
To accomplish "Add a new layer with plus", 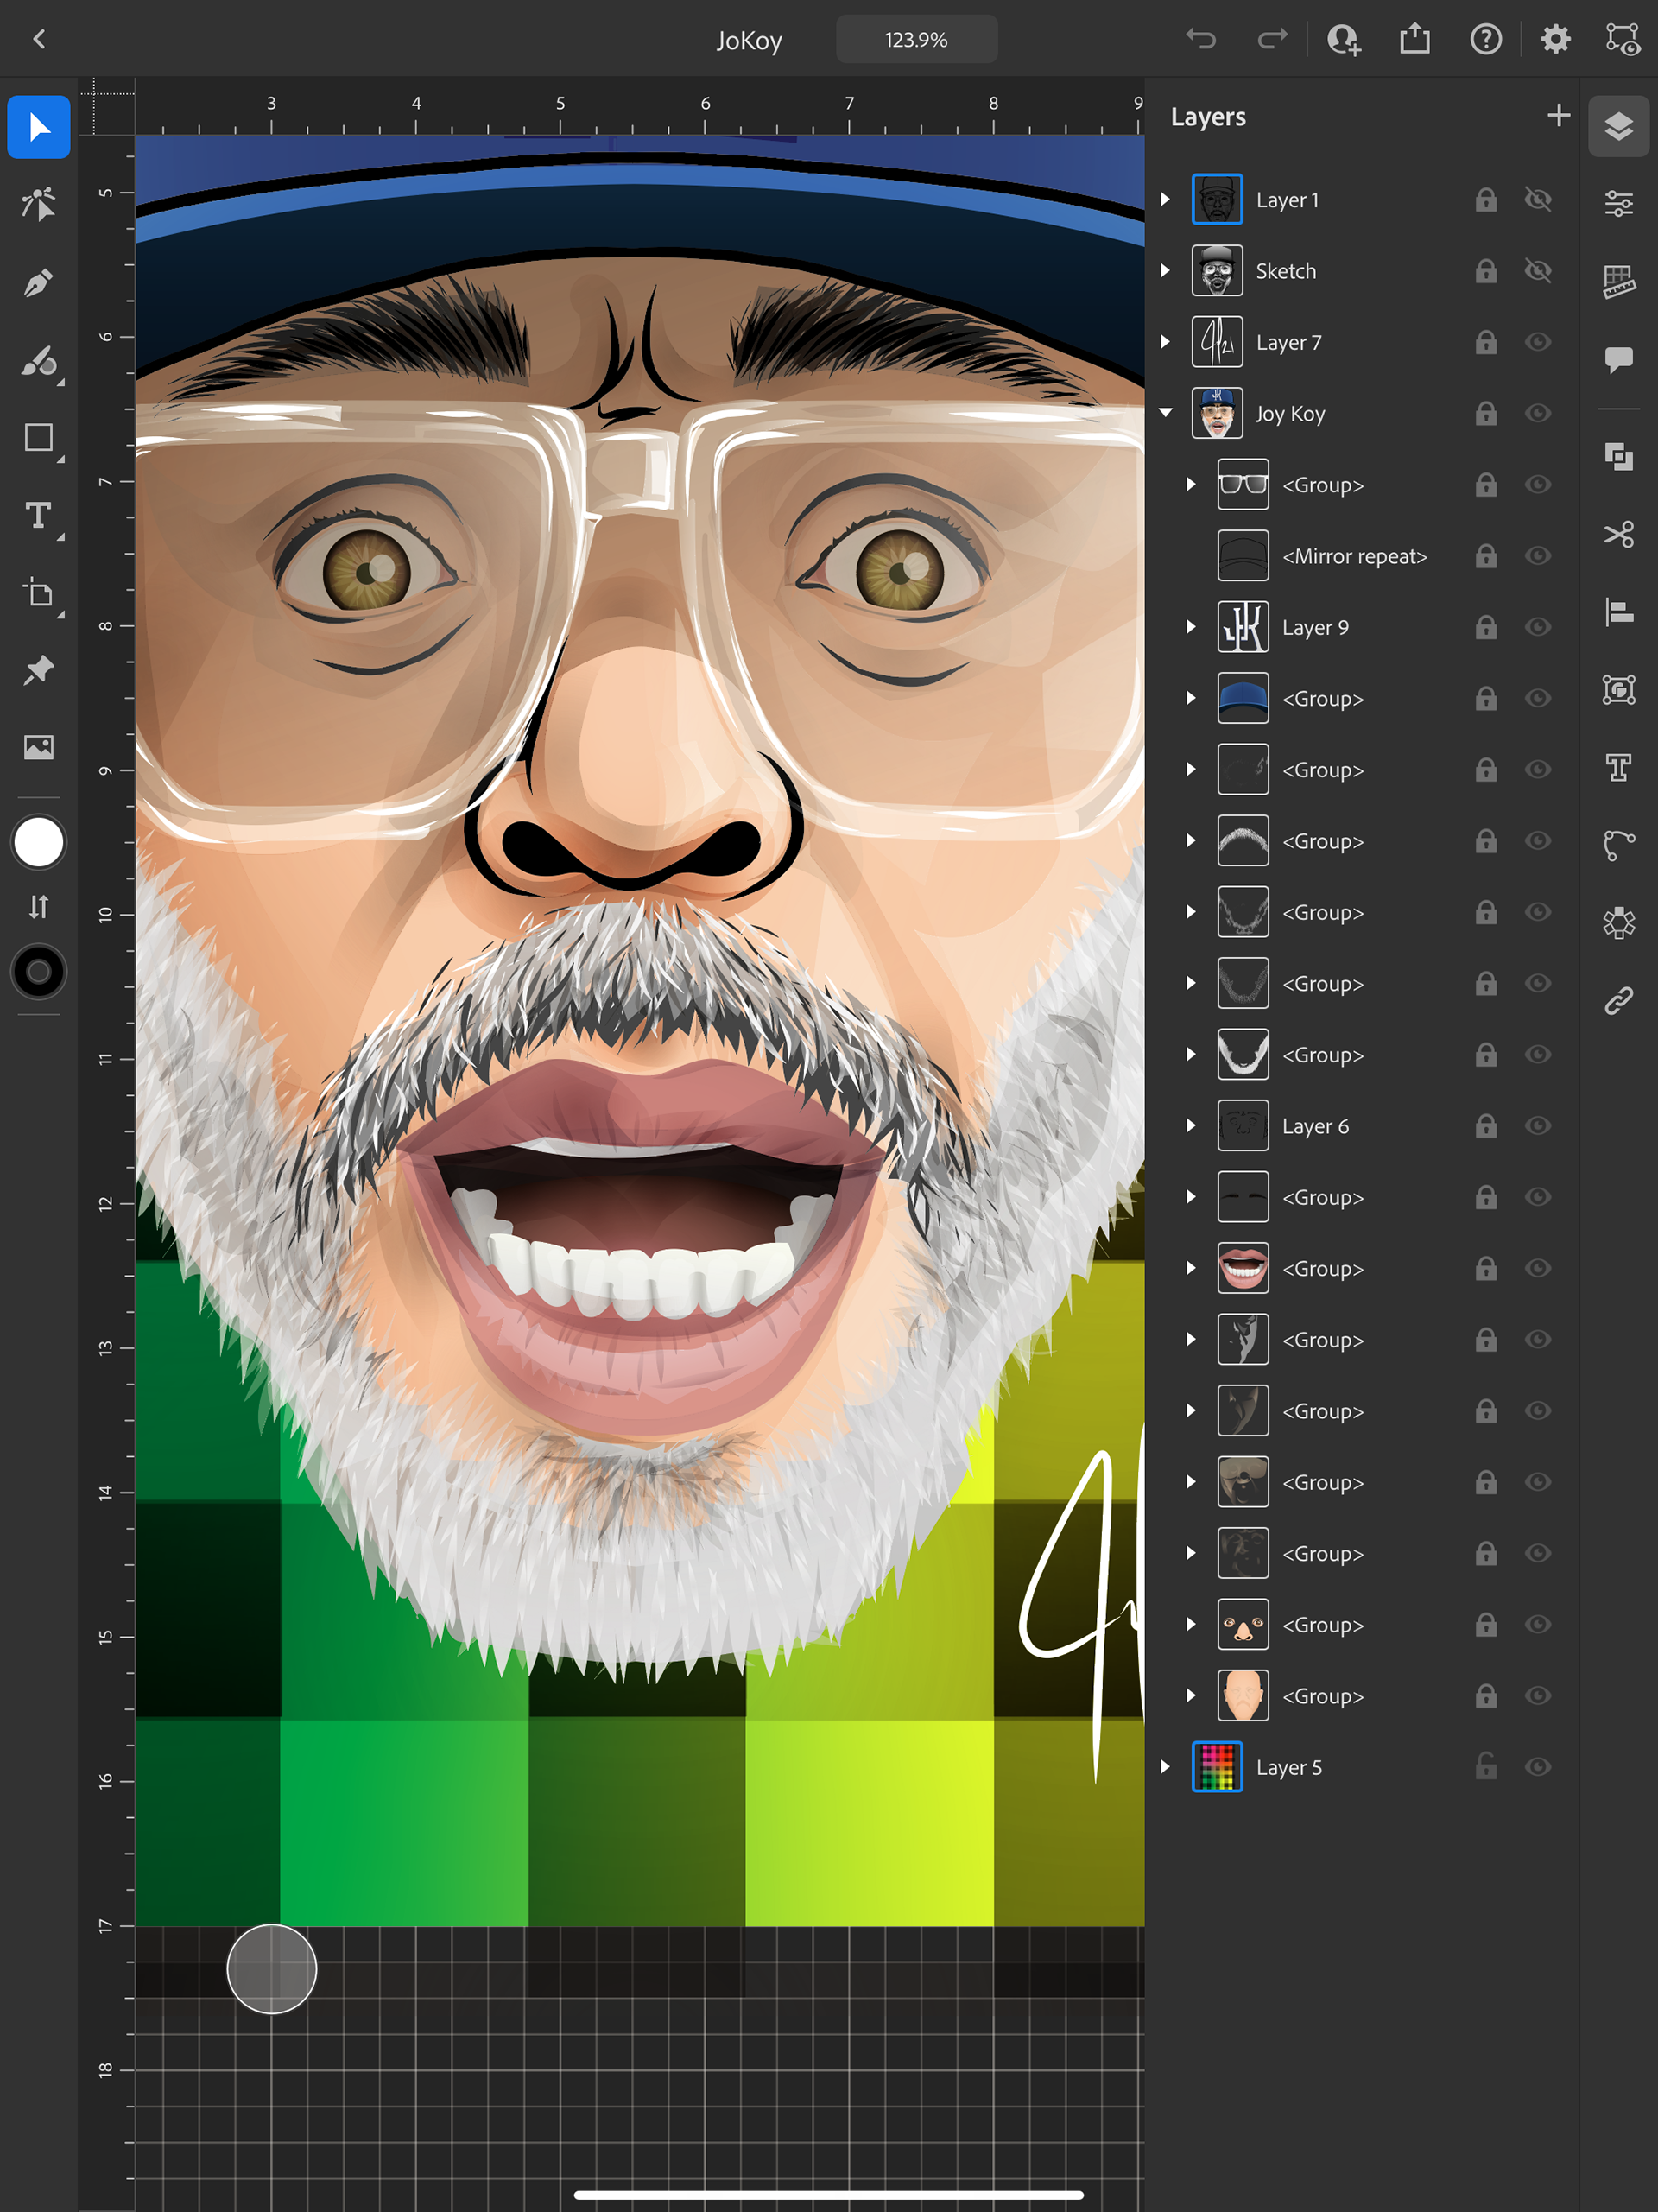I will click(x=1557, y=116).
